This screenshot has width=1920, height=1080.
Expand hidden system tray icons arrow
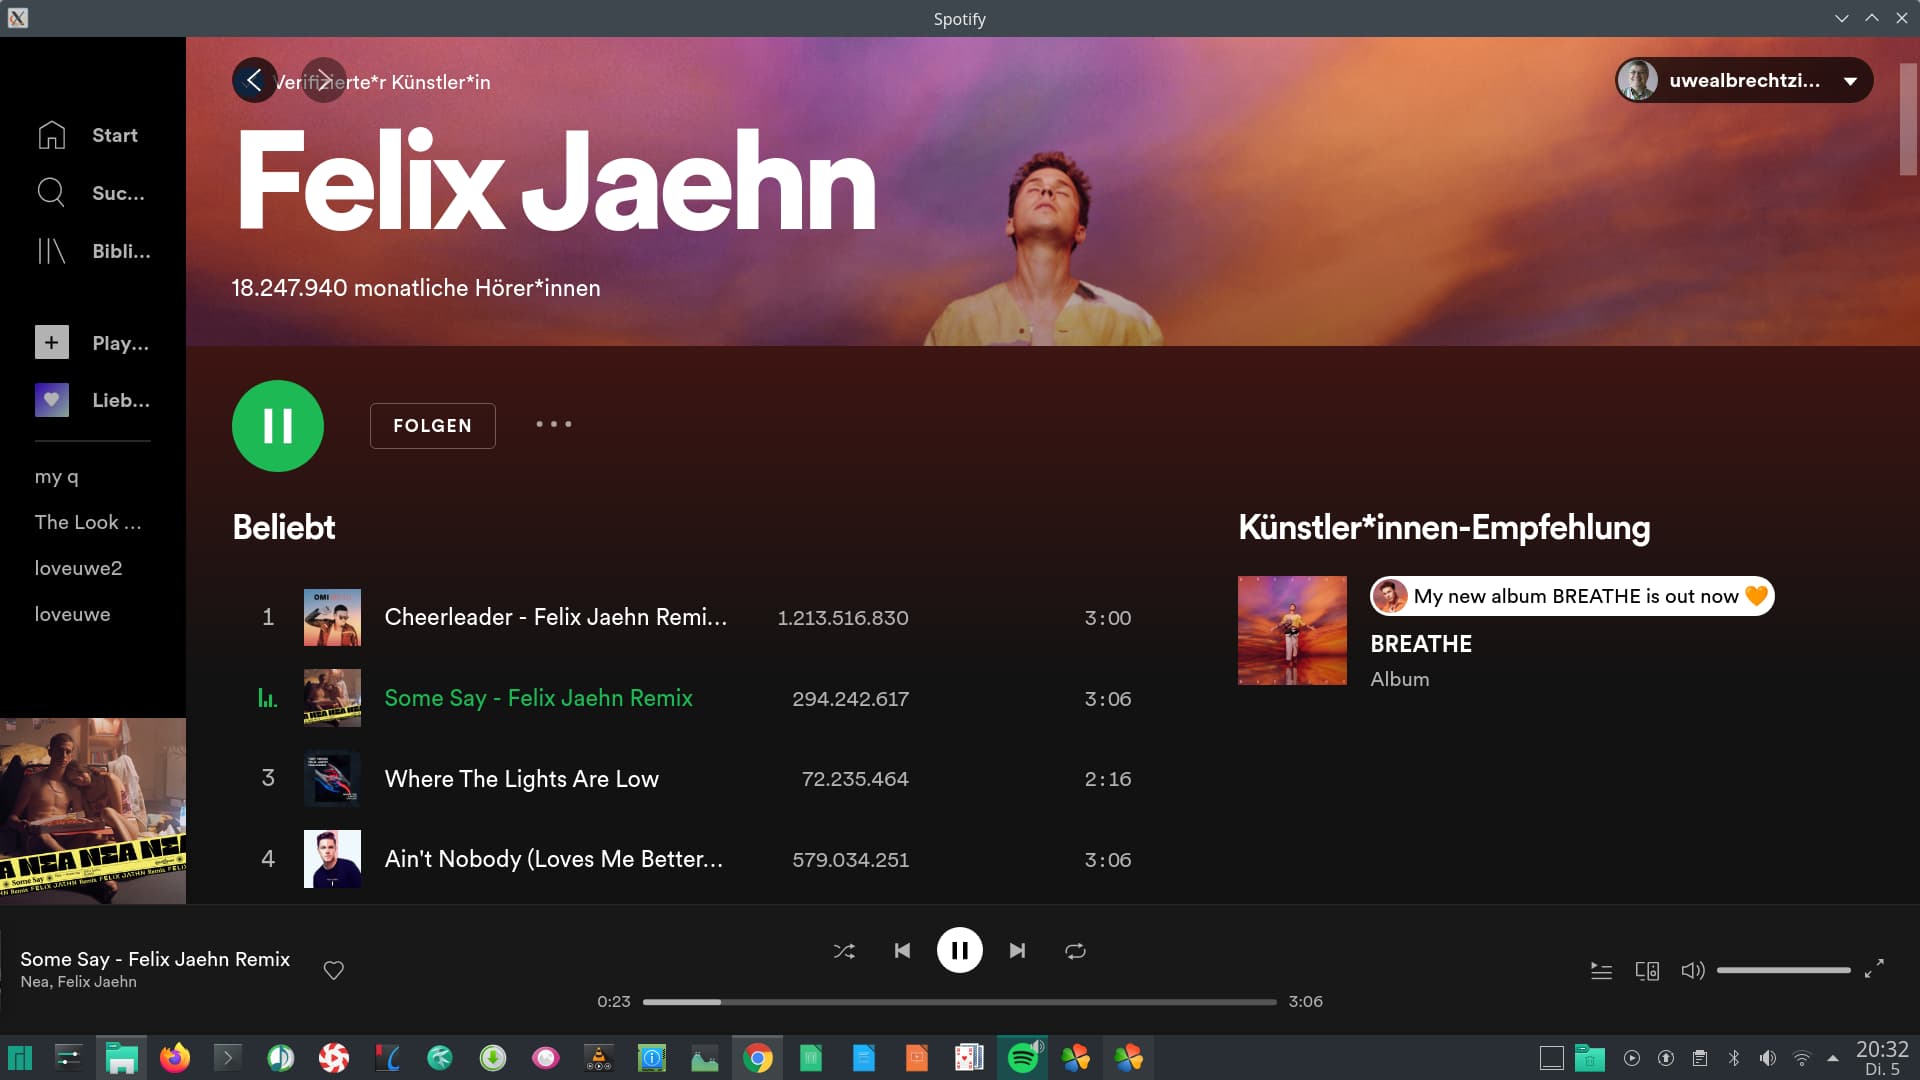(1833, 1058)
